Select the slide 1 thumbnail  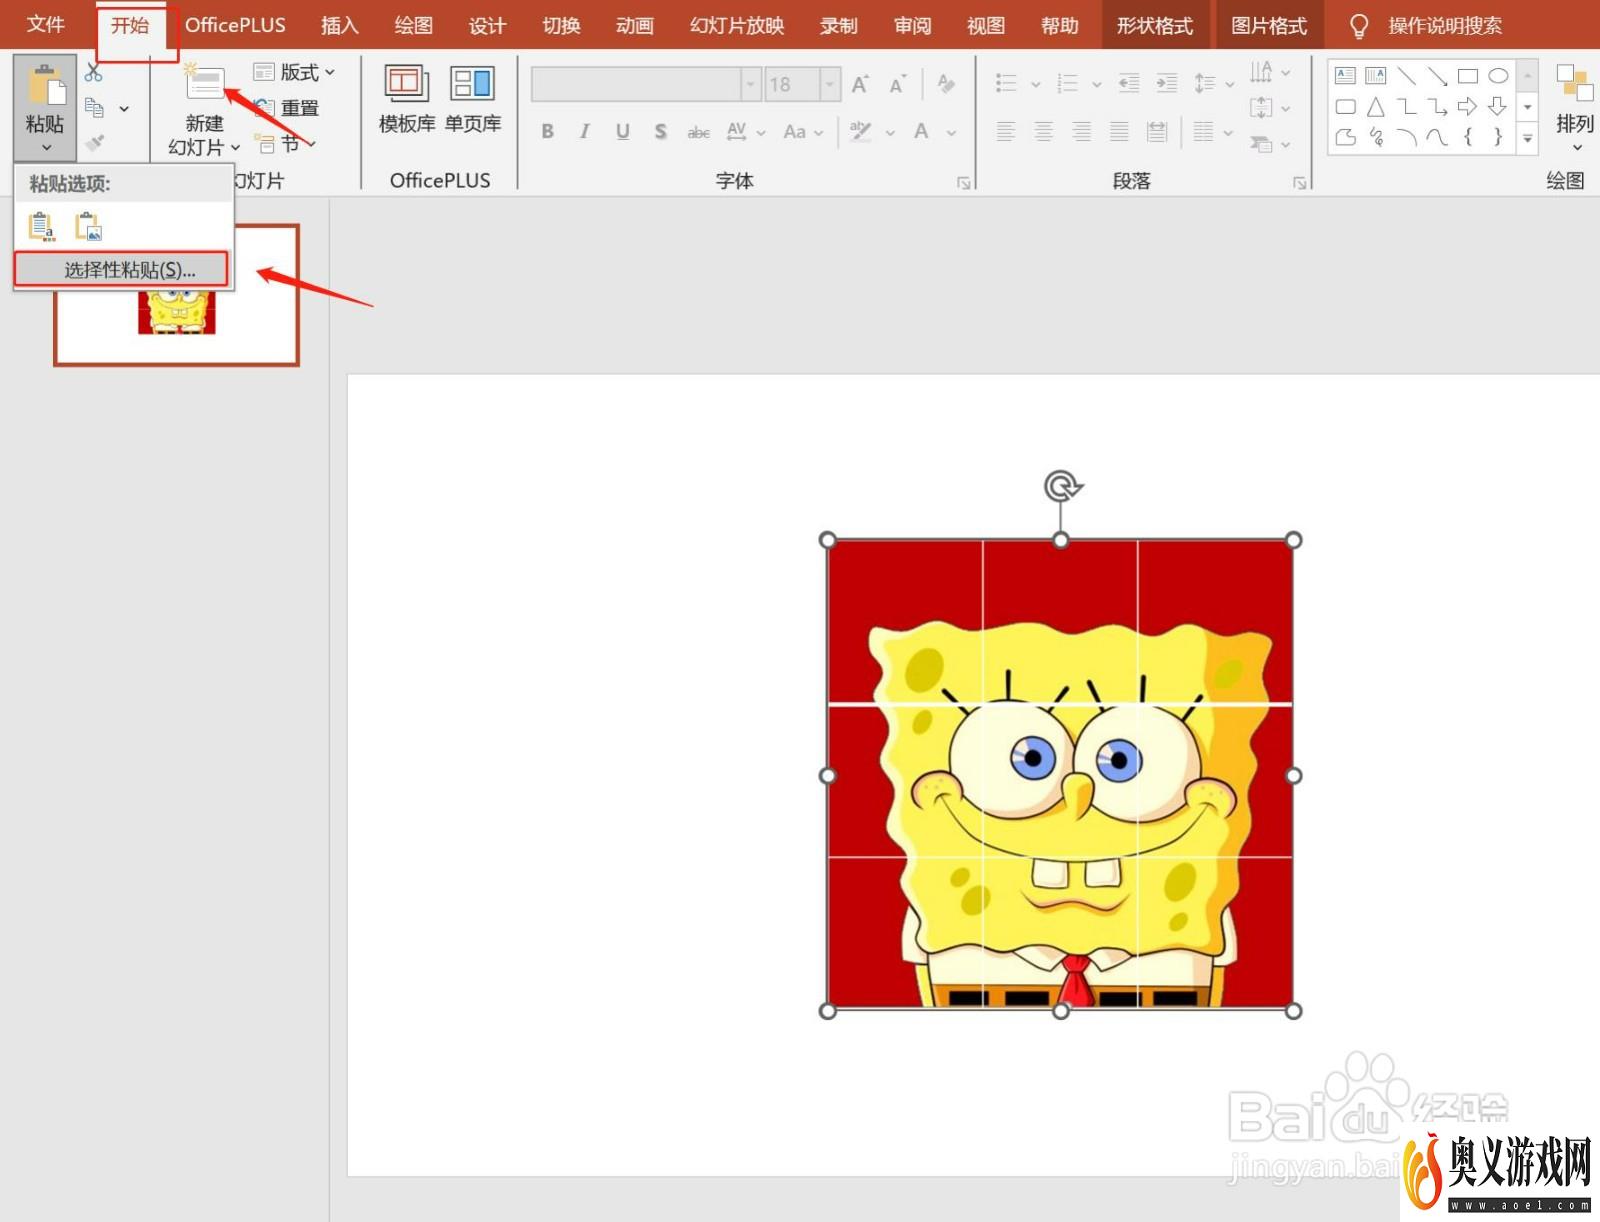[x=176, y=296]
